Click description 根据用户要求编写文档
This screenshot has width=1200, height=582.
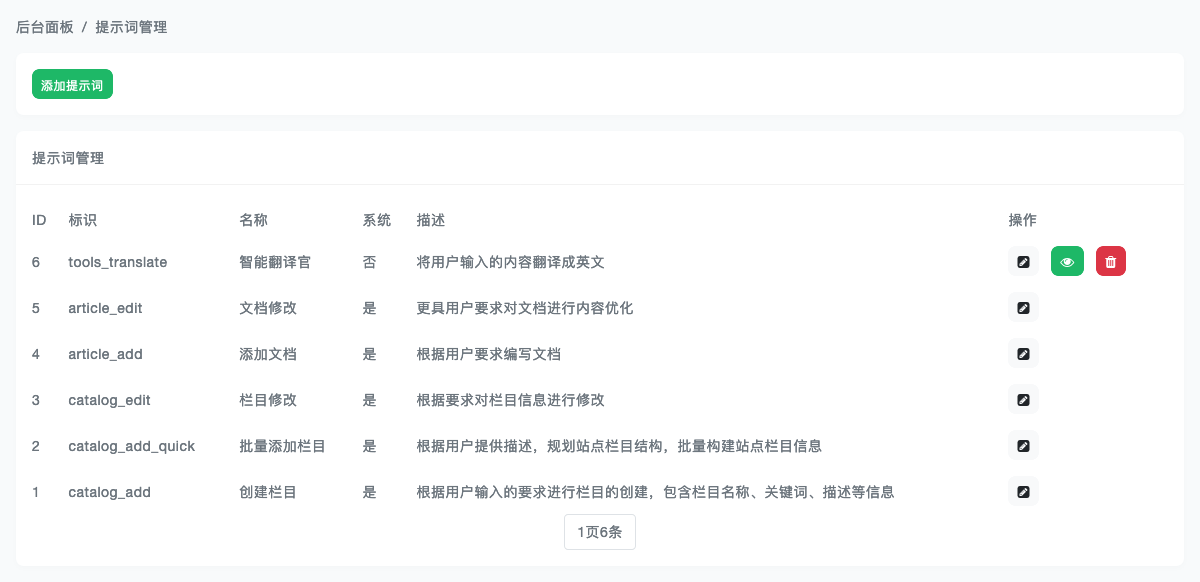tap(488, 354)
